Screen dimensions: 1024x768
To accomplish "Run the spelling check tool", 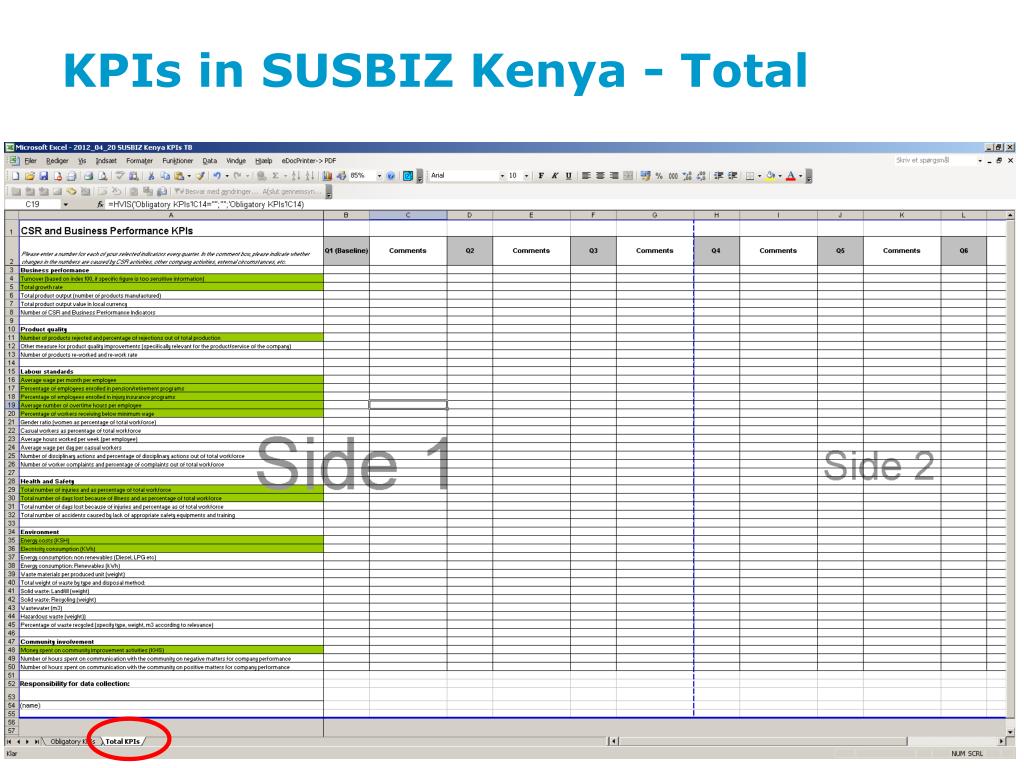I will (120, 176).
